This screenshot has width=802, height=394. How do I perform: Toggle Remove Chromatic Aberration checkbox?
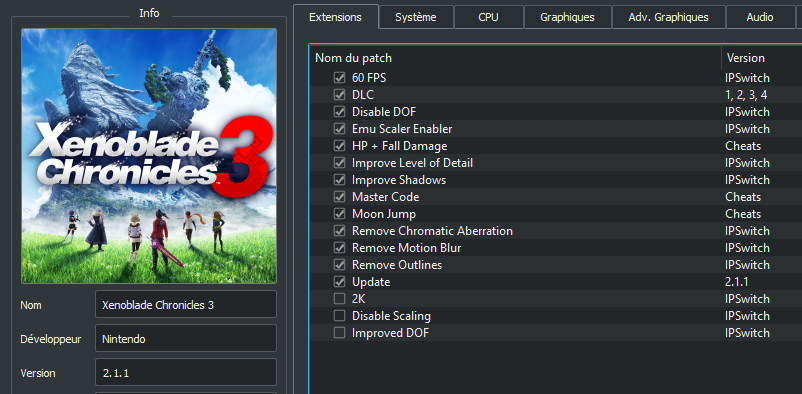point(339,231)
